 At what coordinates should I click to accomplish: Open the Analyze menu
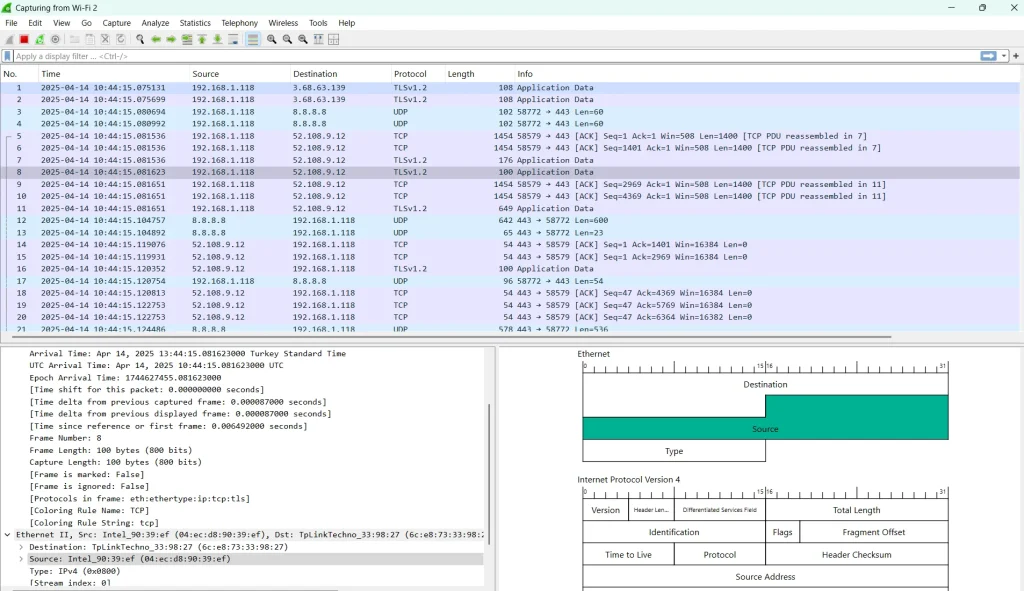pos(155,23)
